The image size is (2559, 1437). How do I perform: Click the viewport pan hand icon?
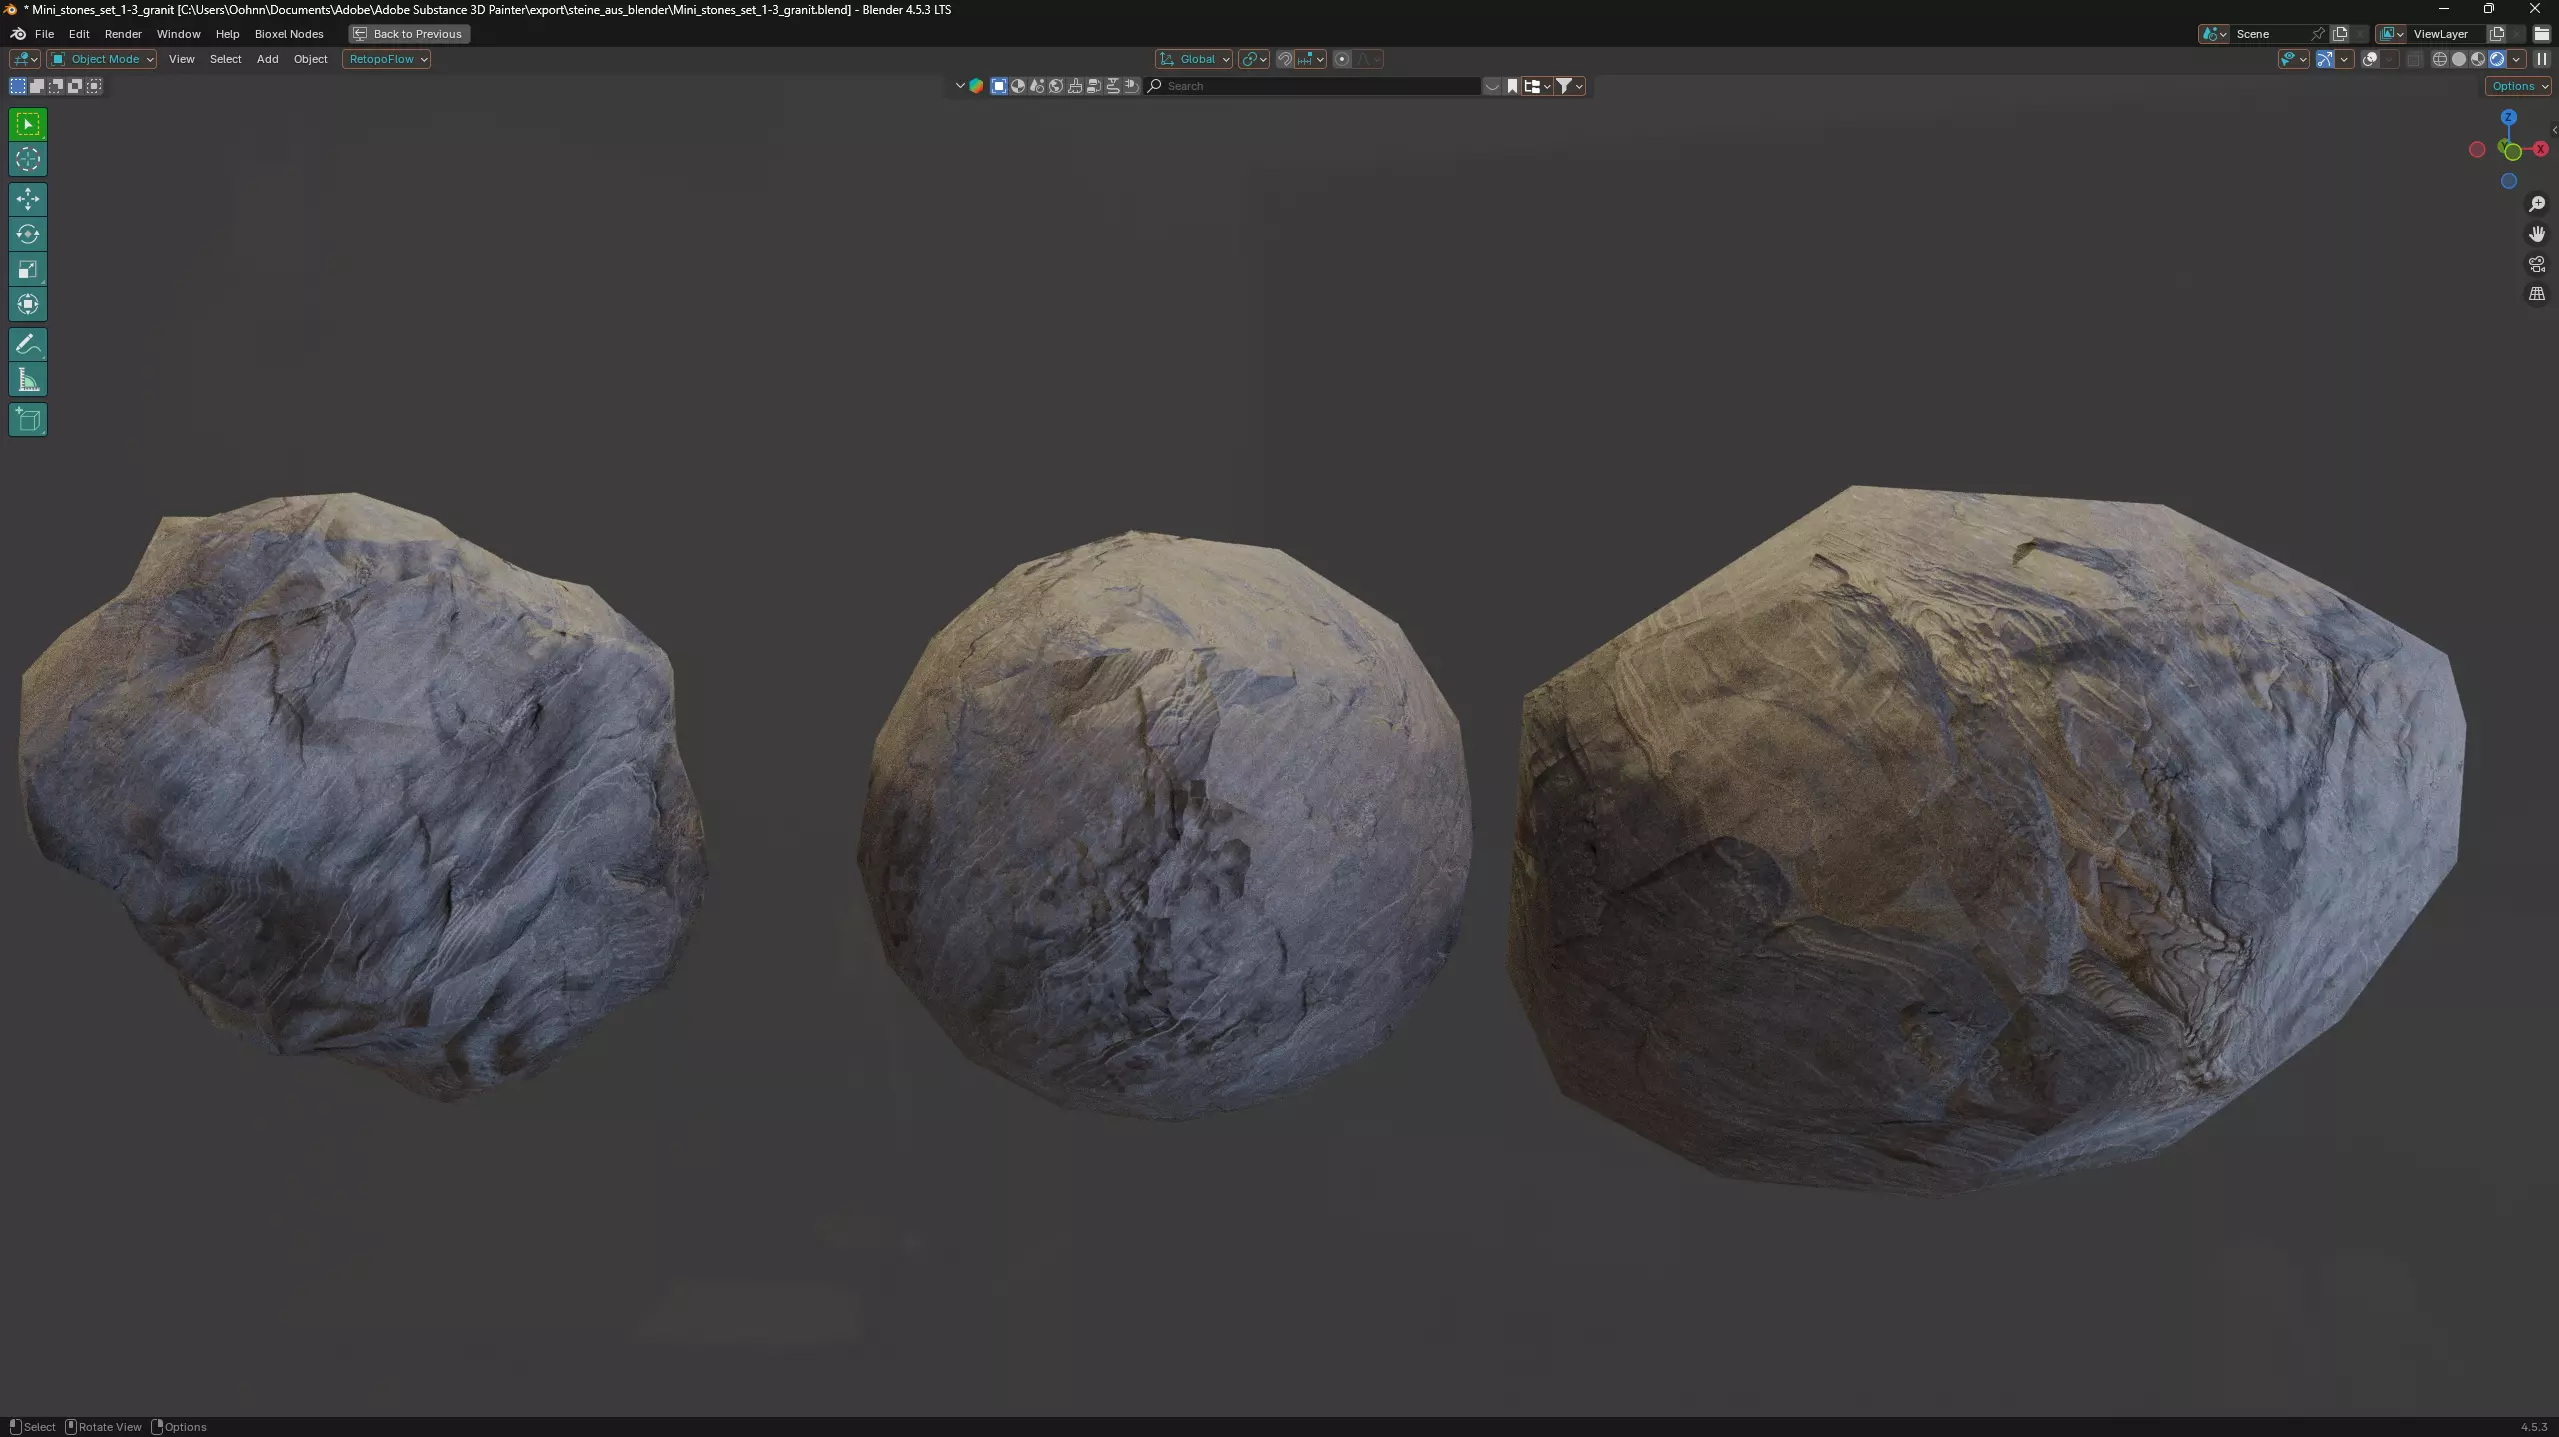pos(2537,234)
